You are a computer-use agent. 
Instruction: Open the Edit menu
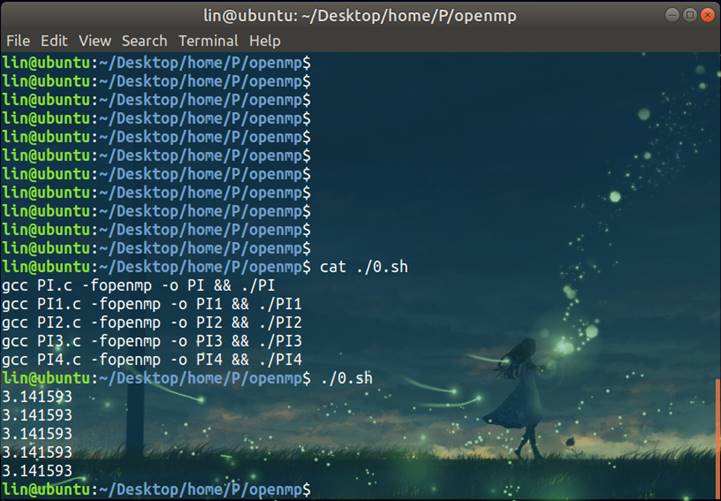pyautogui.click(x=54, y=41)
